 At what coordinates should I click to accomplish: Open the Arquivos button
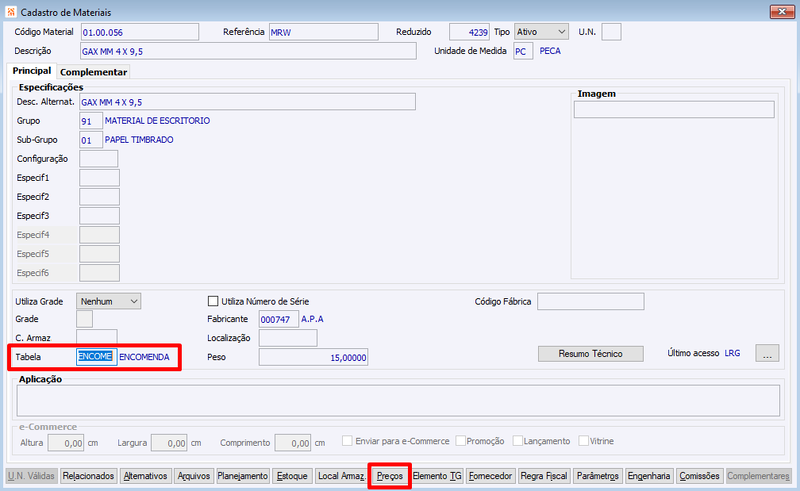click(193, 476)
